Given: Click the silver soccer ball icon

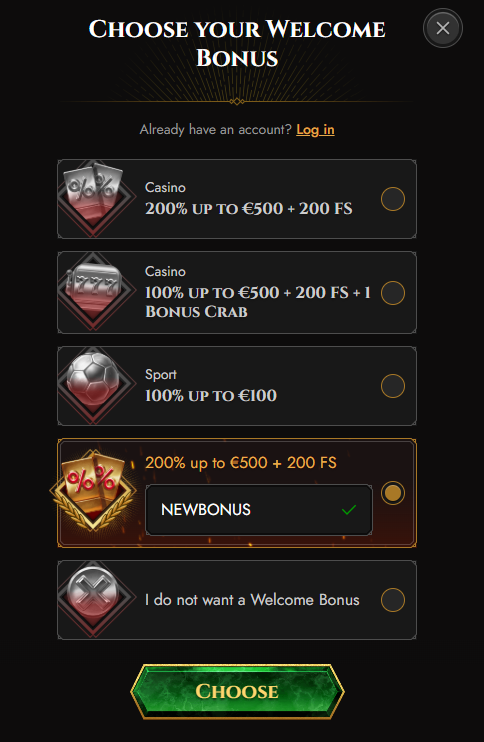Looking at the screenshot, I should click(93, 384).
